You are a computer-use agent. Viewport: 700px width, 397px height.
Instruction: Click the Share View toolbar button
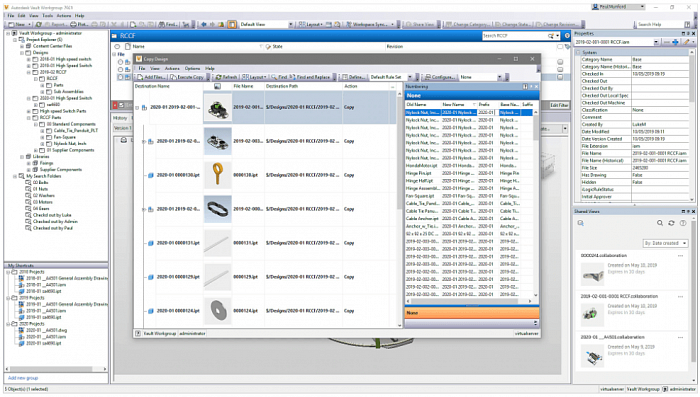pos(420,24)
